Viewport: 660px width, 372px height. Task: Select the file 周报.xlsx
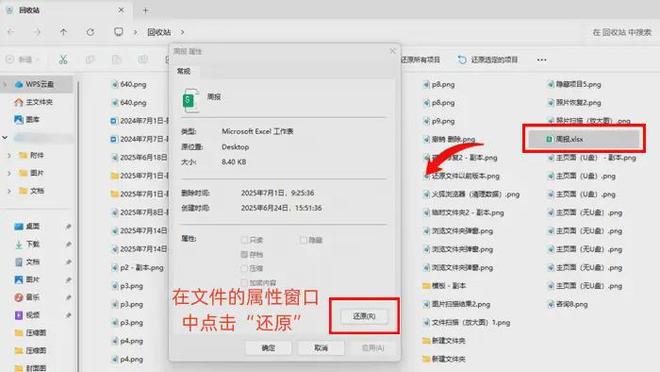(x=584, y=139)
